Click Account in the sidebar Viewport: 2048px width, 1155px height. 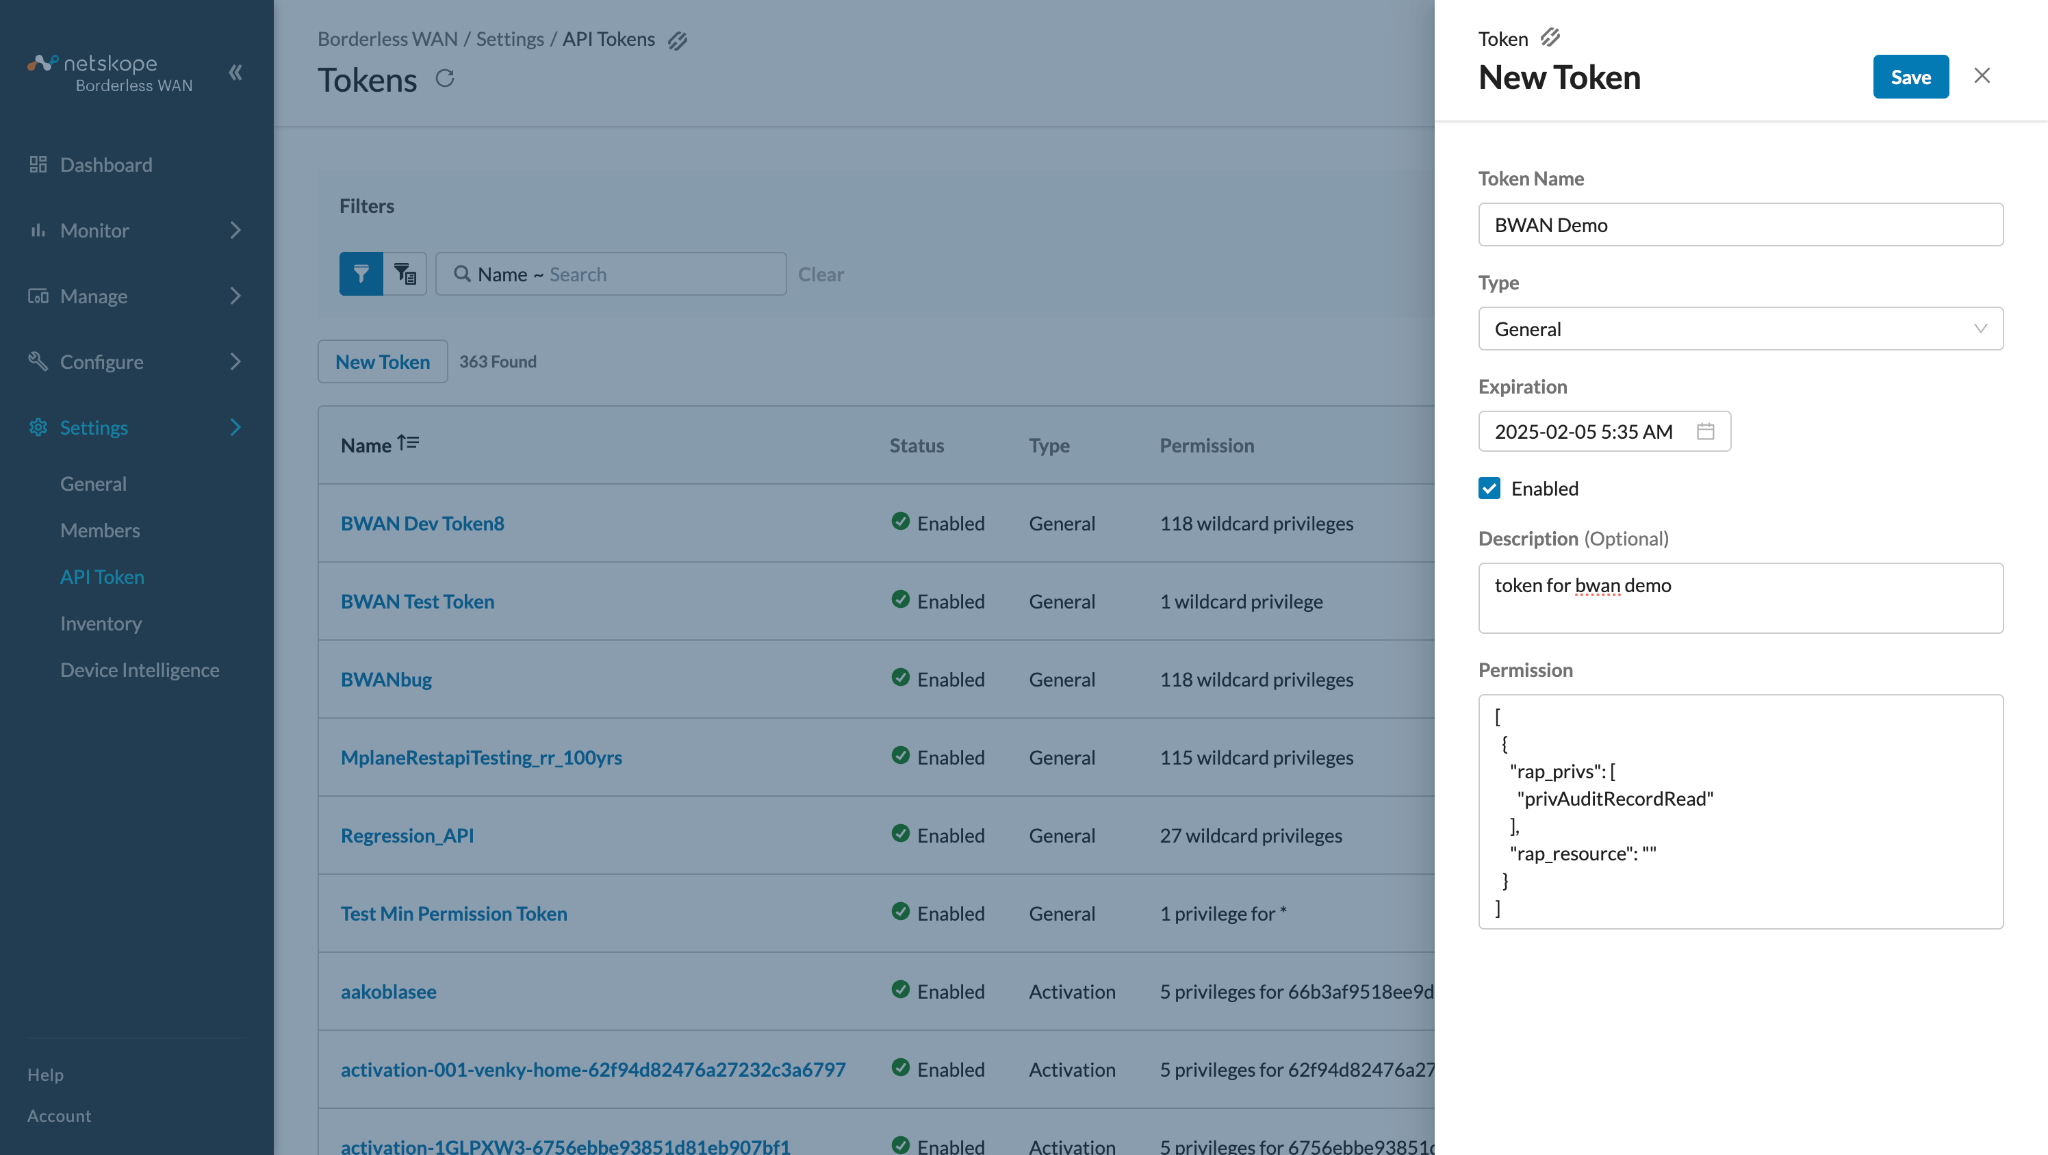59,1116
